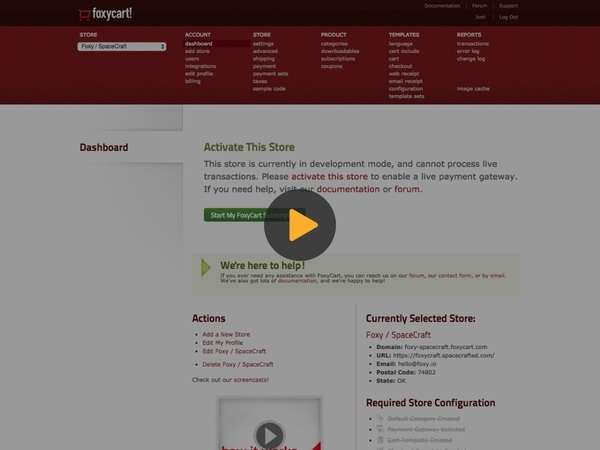Open categories under Product menu
The height and width of the screenshot is (450, 600).
(x=334, y=44)
